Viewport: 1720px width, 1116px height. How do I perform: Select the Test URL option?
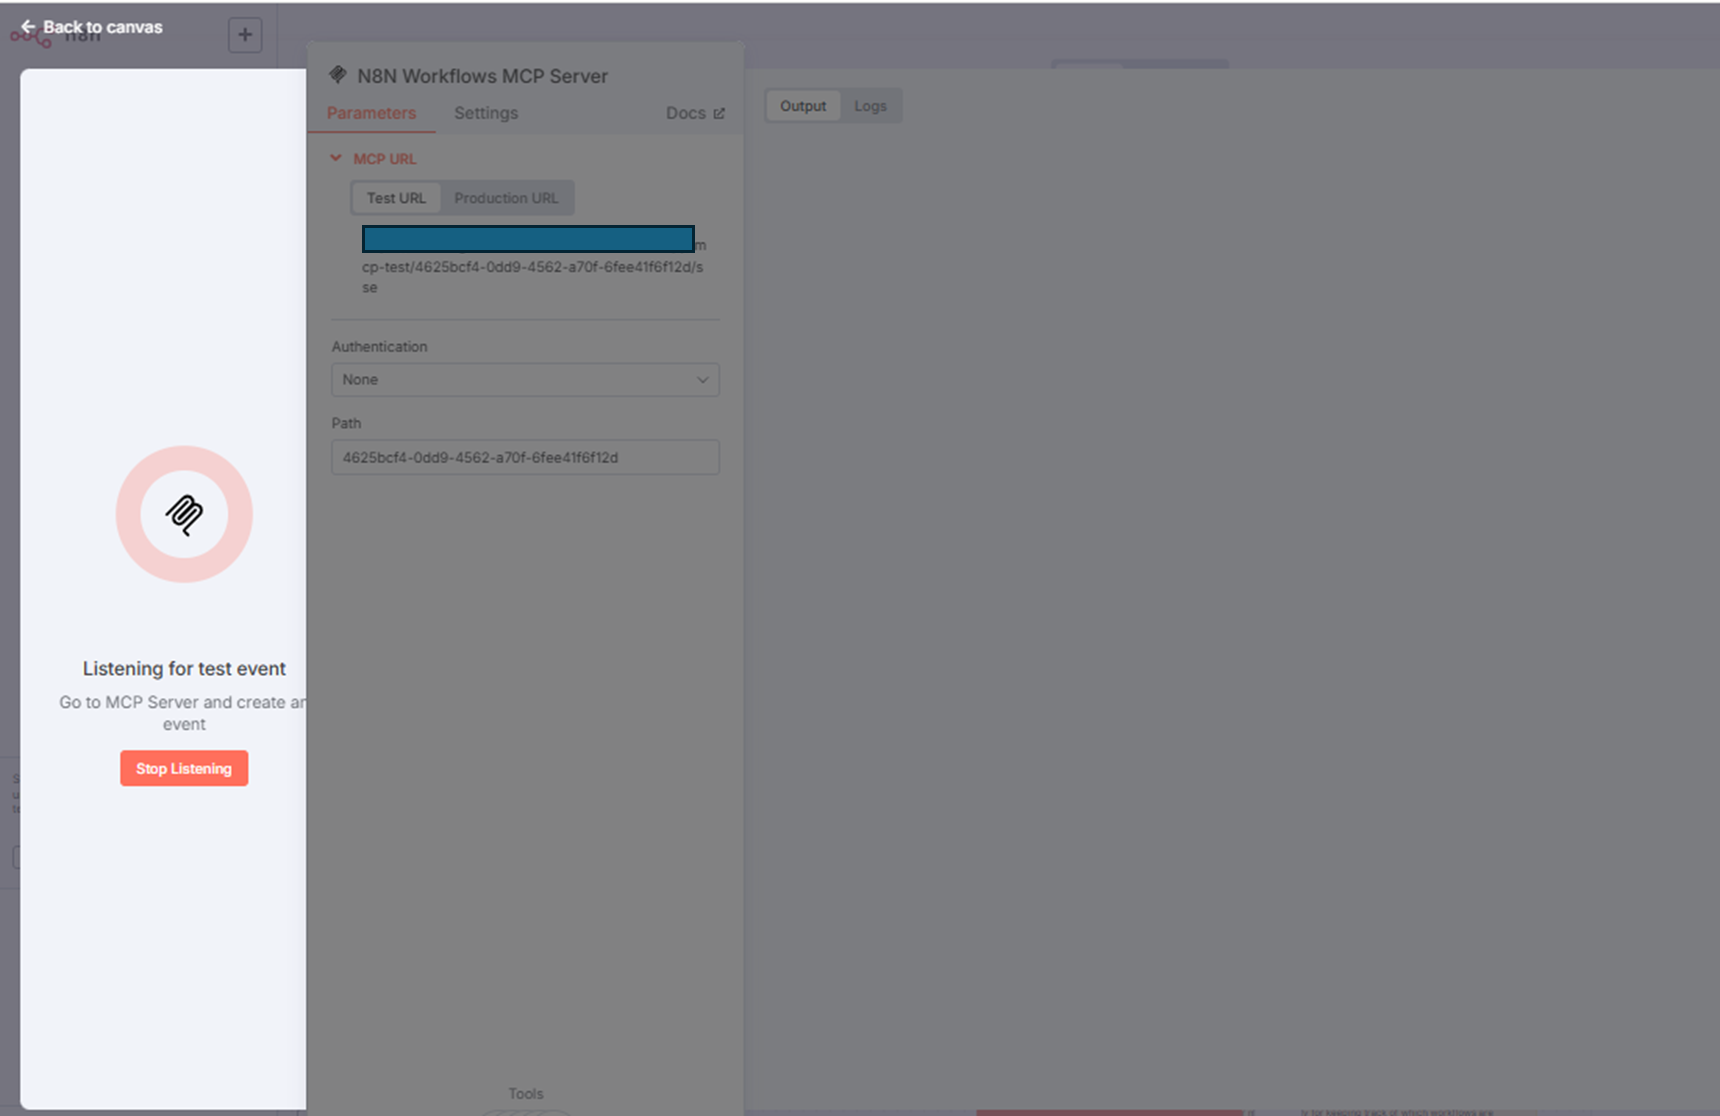click(x=396, y=198)
